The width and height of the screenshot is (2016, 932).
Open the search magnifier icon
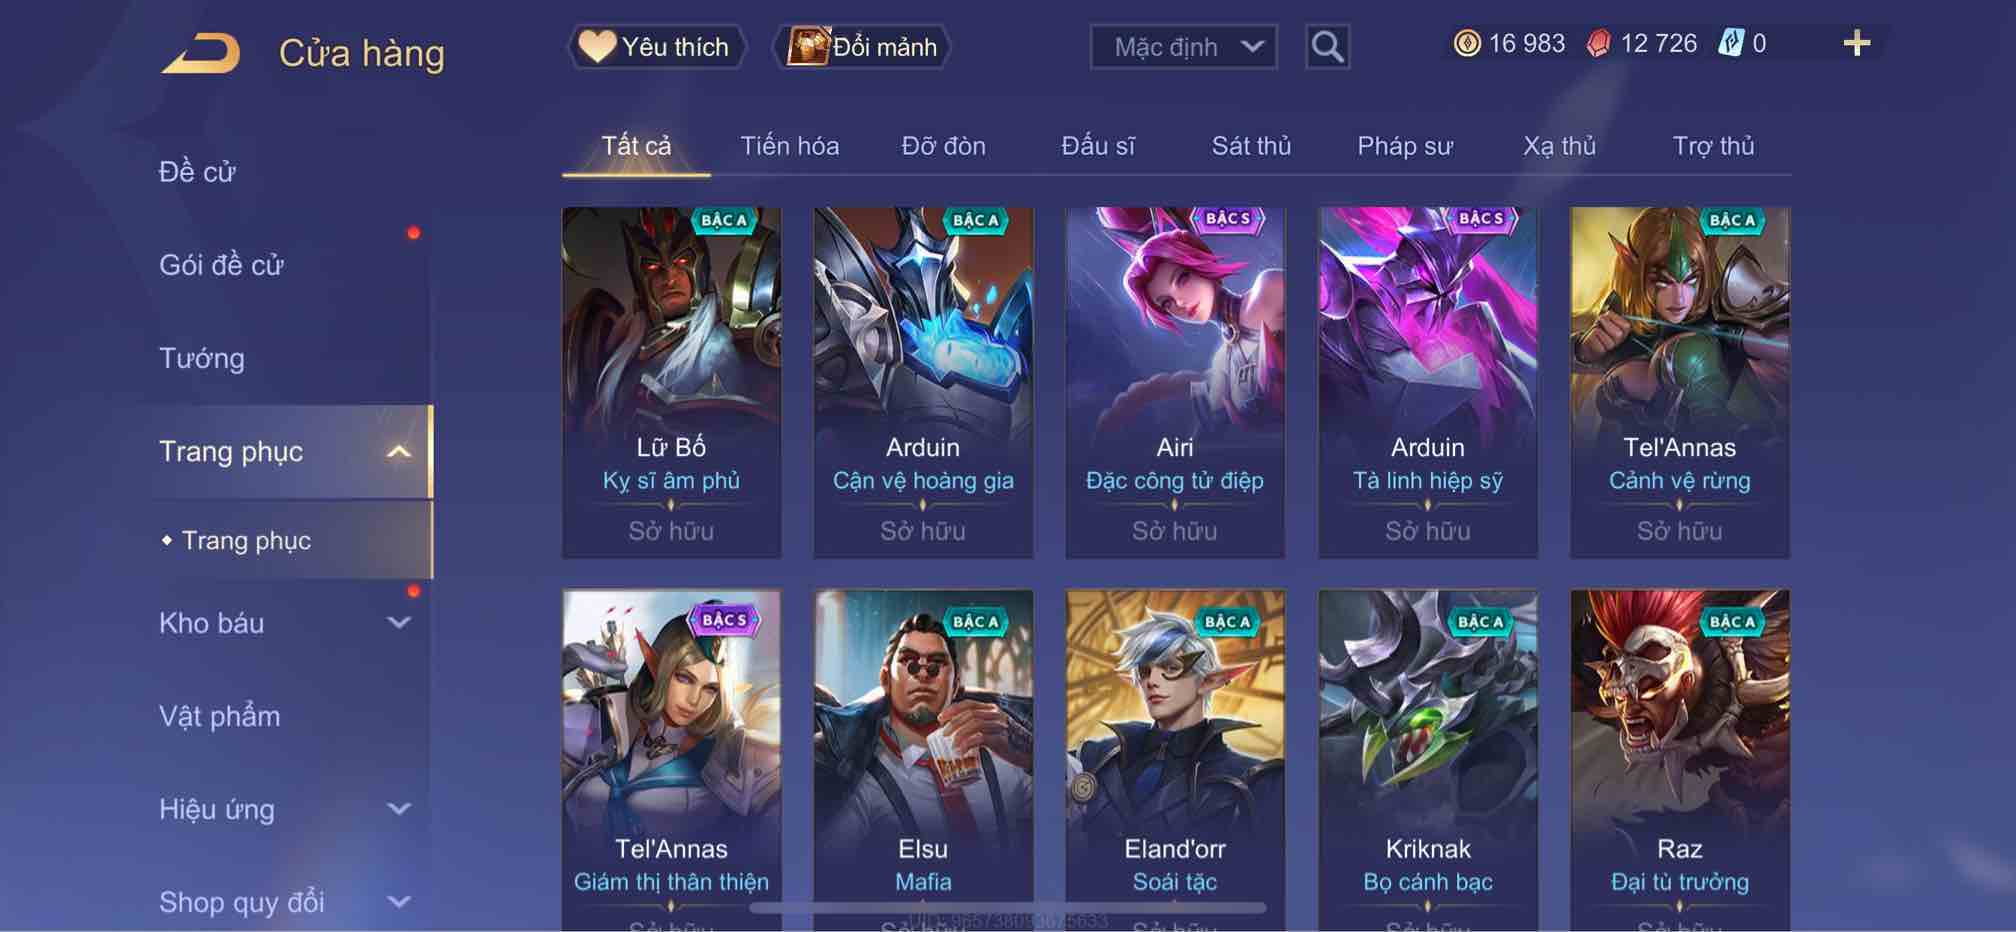pos(1327,47)
